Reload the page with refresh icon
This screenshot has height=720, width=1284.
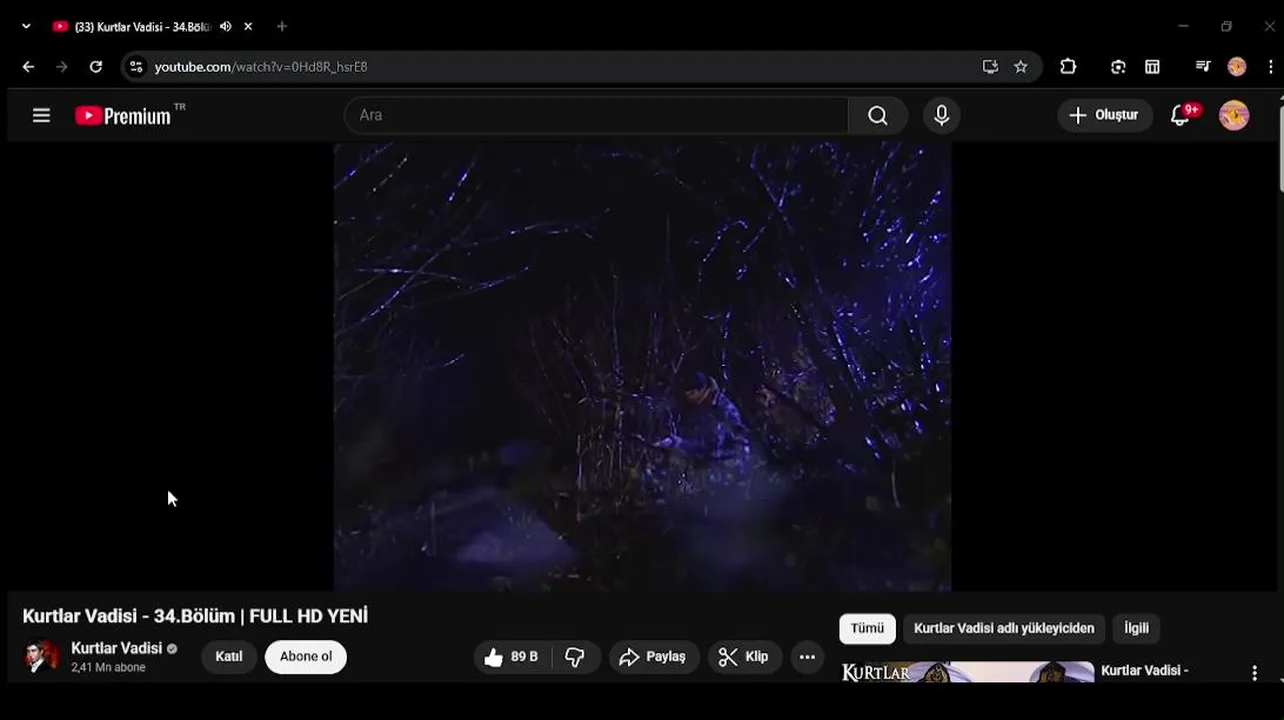[96, 67]
